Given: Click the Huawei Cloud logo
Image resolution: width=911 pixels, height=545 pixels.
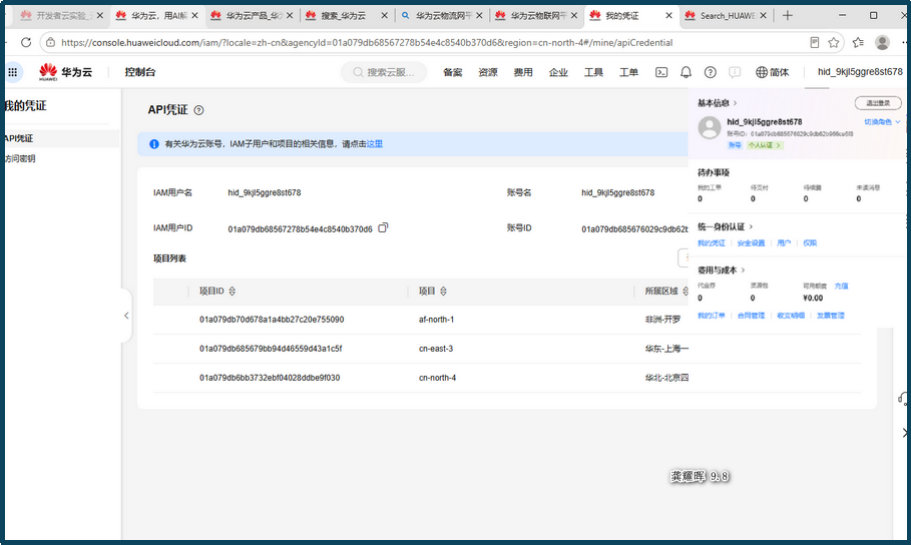Looking at the screenshot, I should 65,72.
